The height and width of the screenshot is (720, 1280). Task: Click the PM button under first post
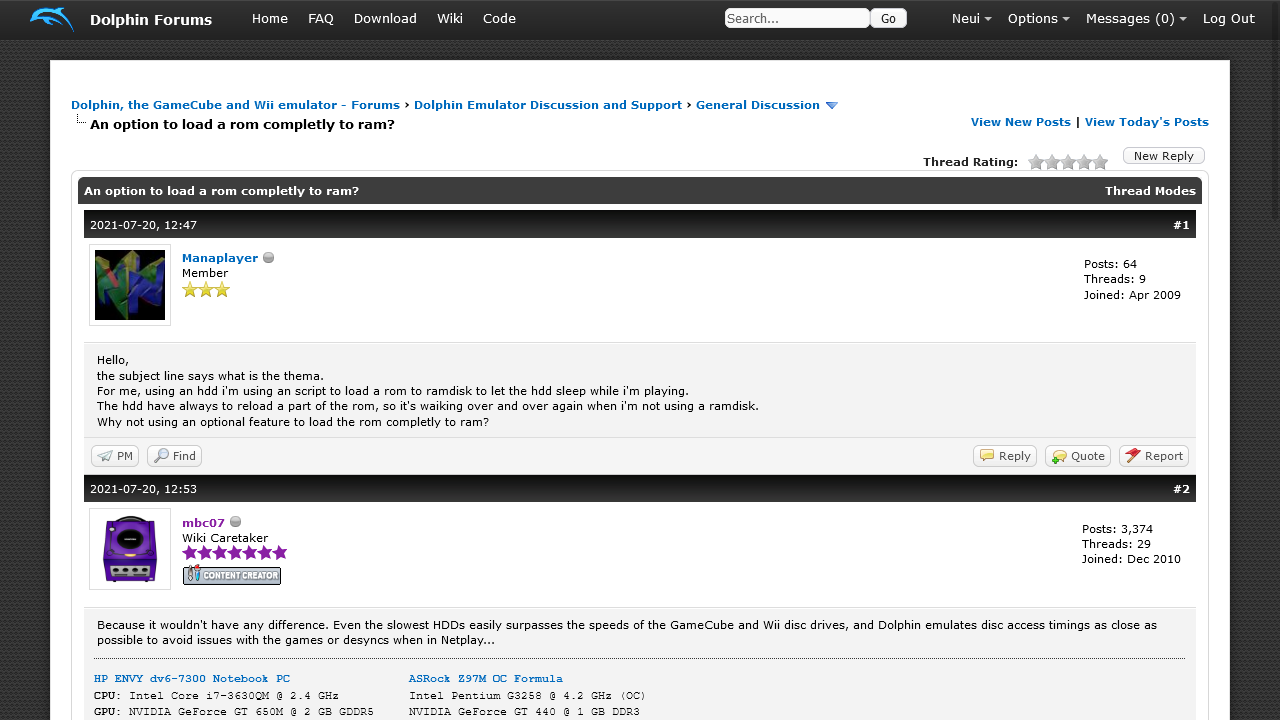point(115,456)
